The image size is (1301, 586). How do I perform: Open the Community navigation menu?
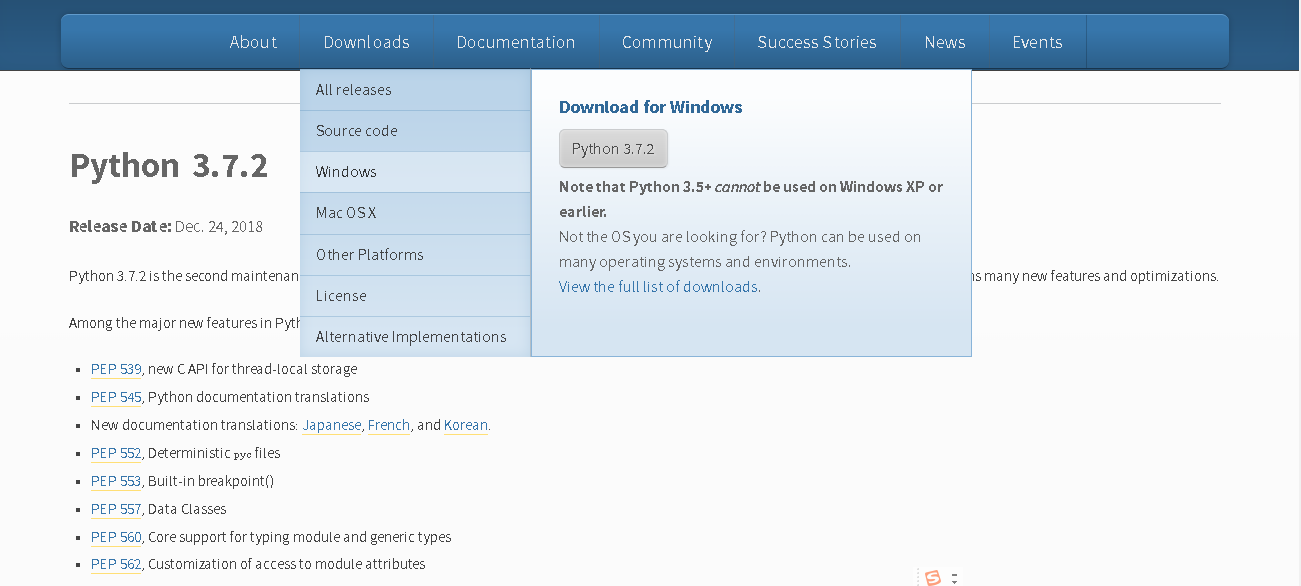pos(666,42)
